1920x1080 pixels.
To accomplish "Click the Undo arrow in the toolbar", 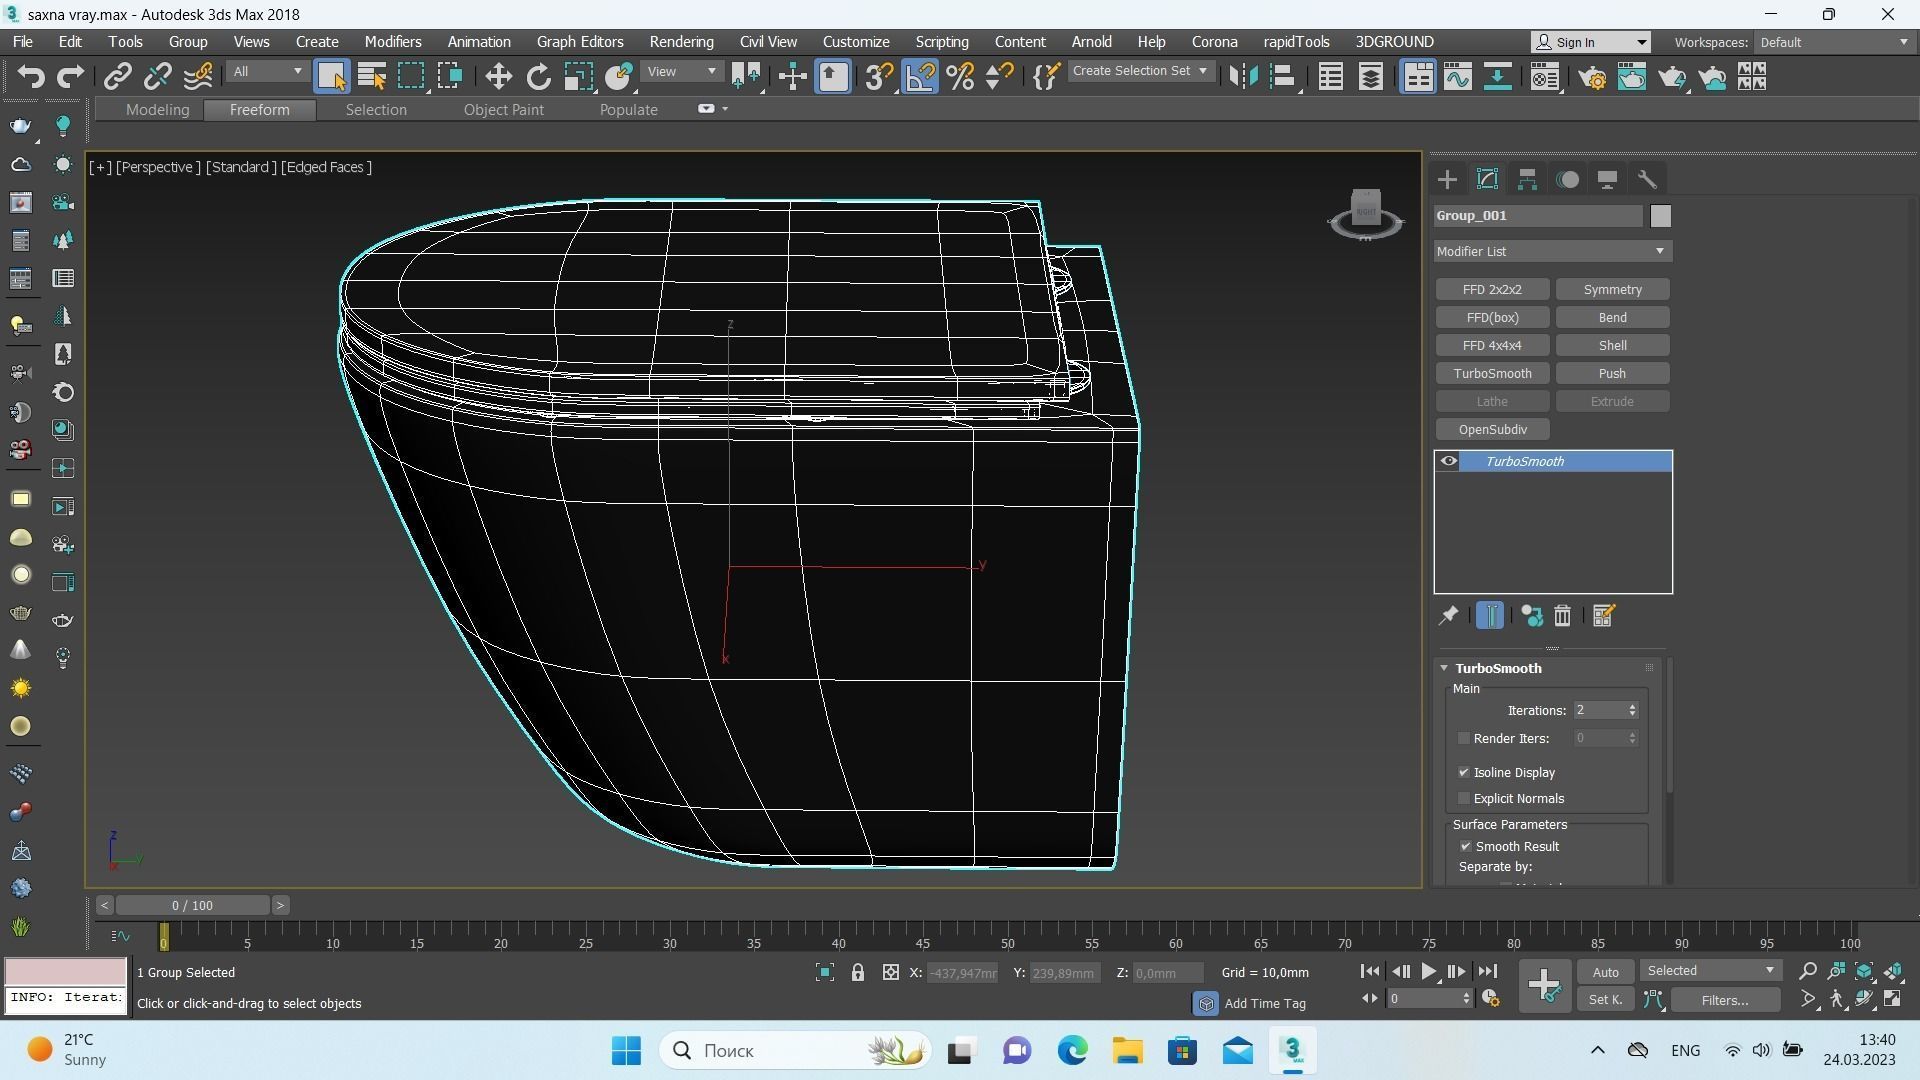I will click(x=31, y=77).
